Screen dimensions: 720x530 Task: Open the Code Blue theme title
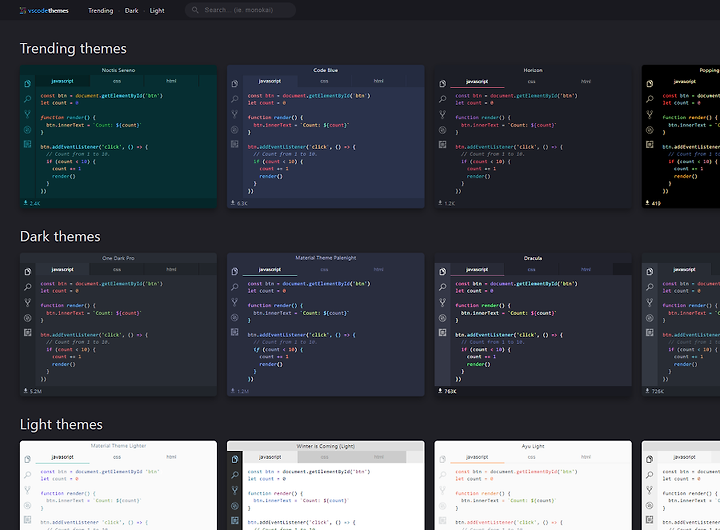326,70
